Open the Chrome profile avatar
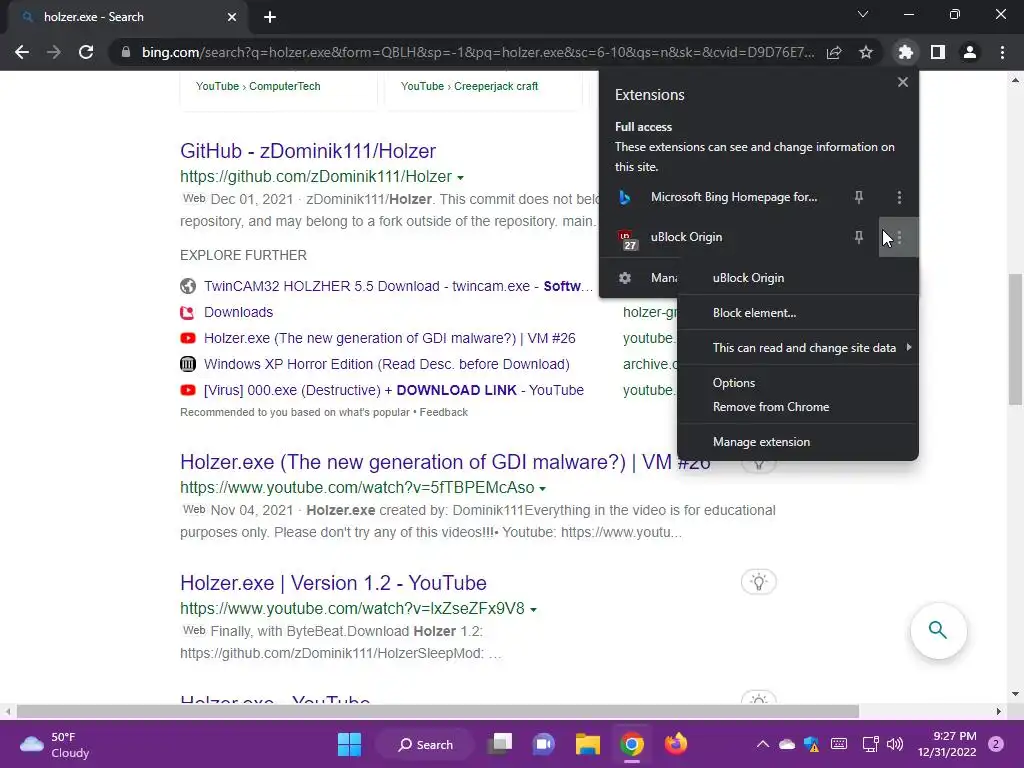The image size is (1024, 768). [970, 52]
